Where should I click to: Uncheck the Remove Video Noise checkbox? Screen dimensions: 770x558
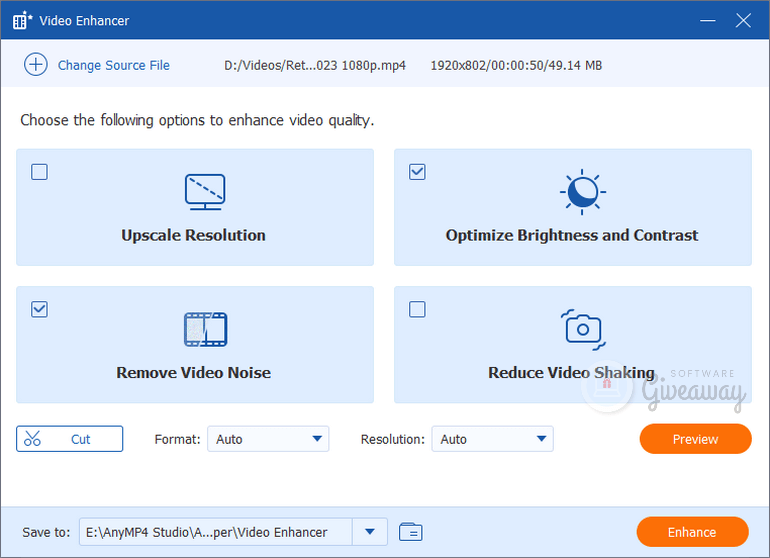(39, 309)
